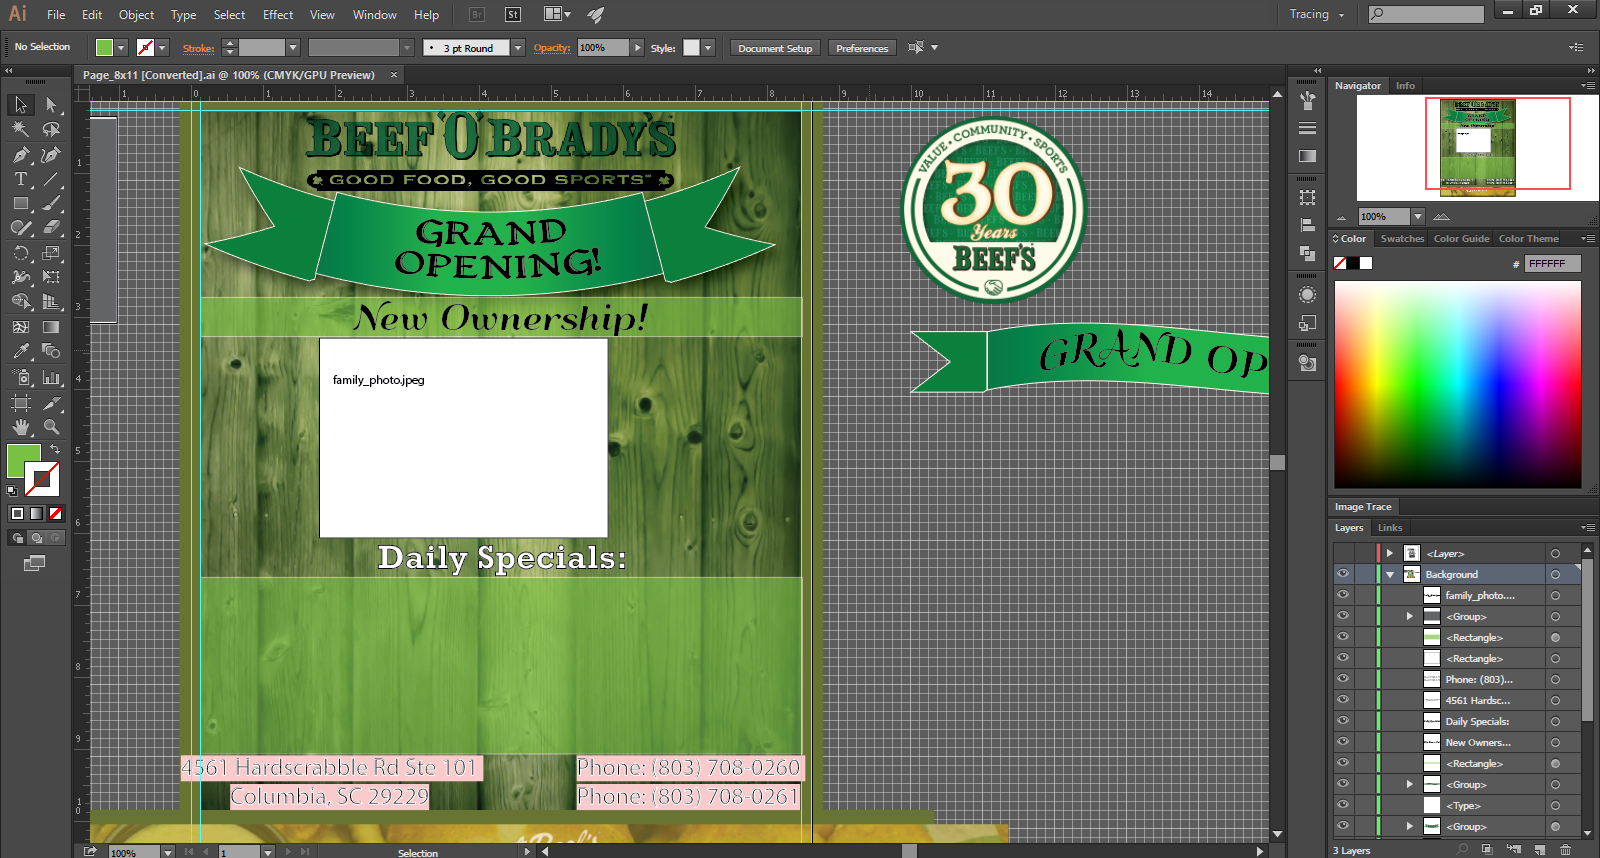Hide the family_photo layer item

1343,595
